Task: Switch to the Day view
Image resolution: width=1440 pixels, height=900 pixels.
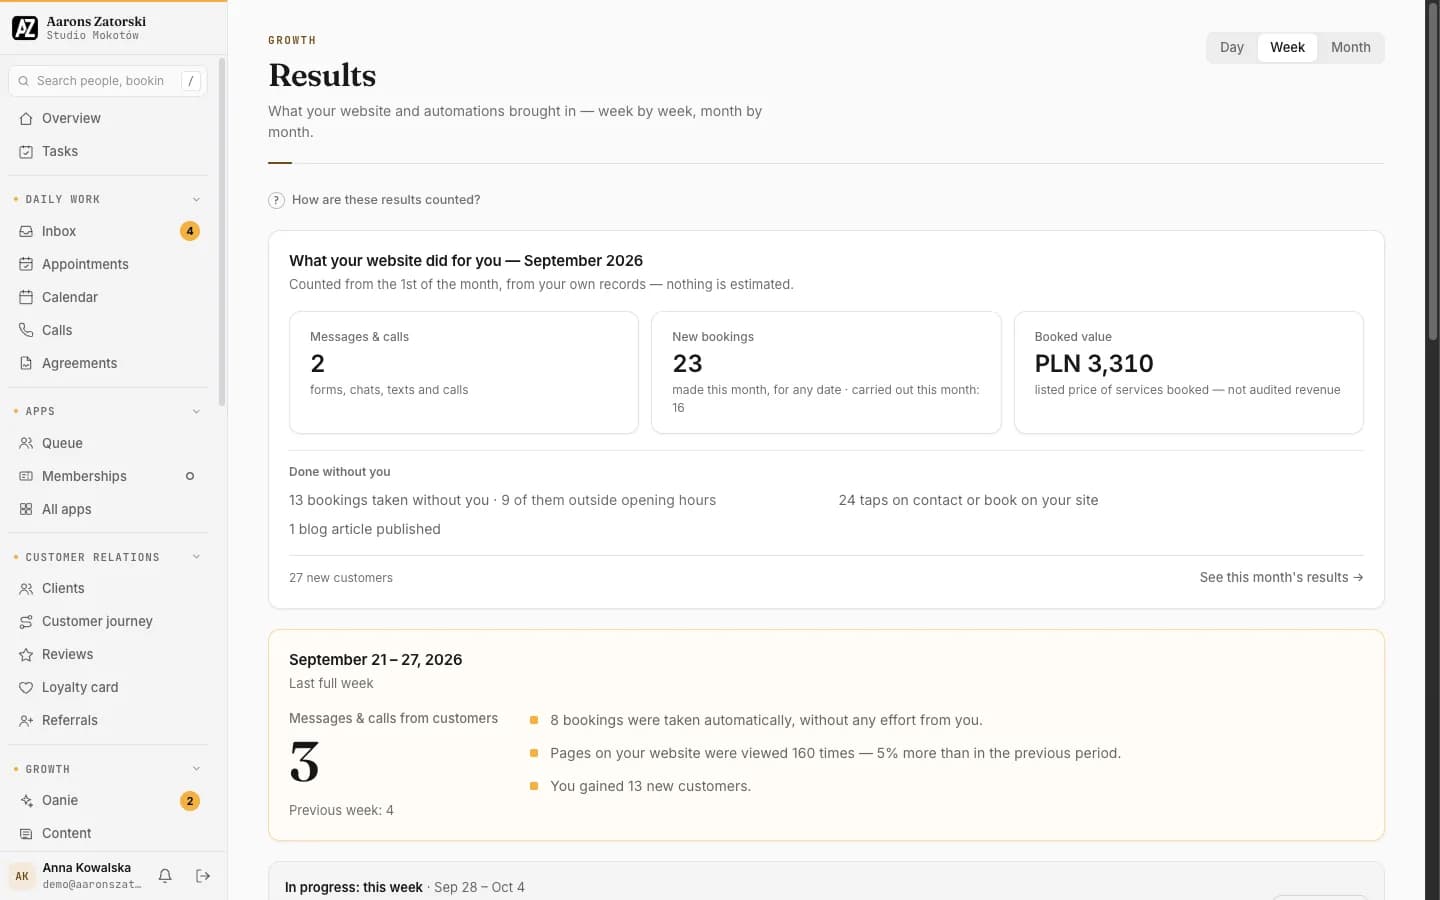Action: 1232,47
